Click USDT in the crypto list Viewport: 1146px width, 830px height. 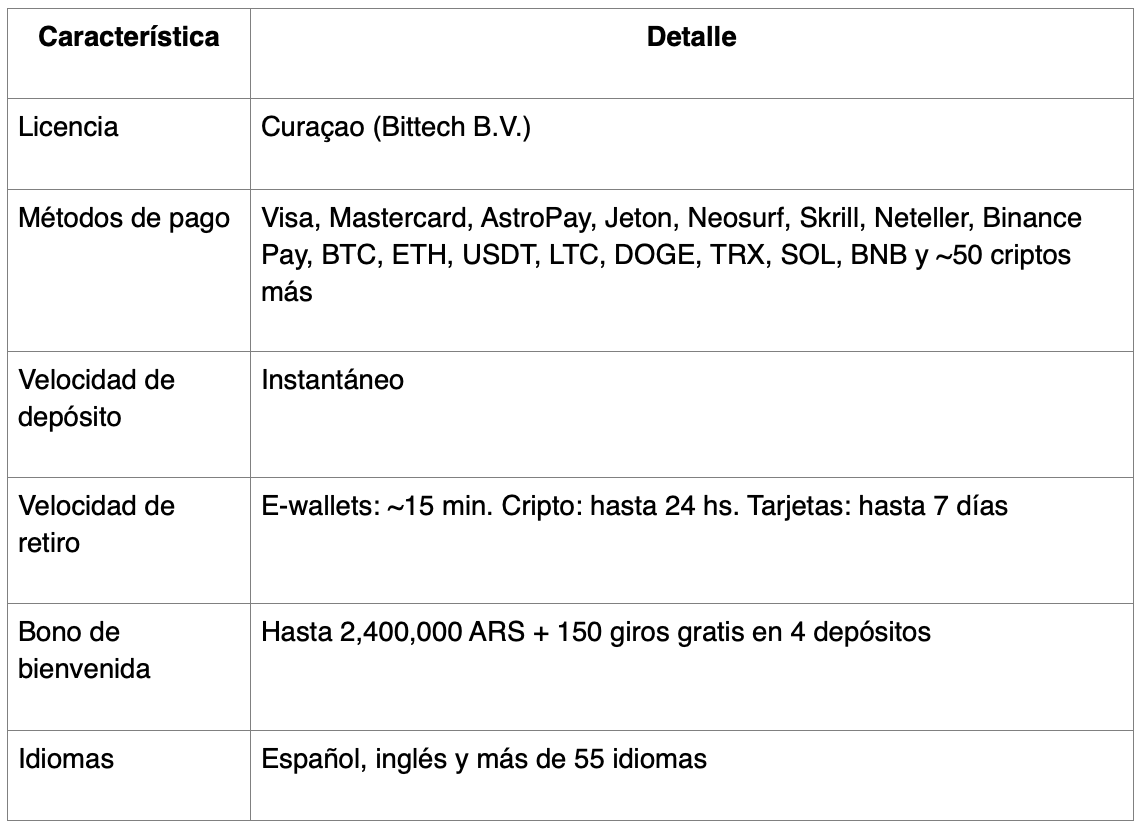[500, 255]
